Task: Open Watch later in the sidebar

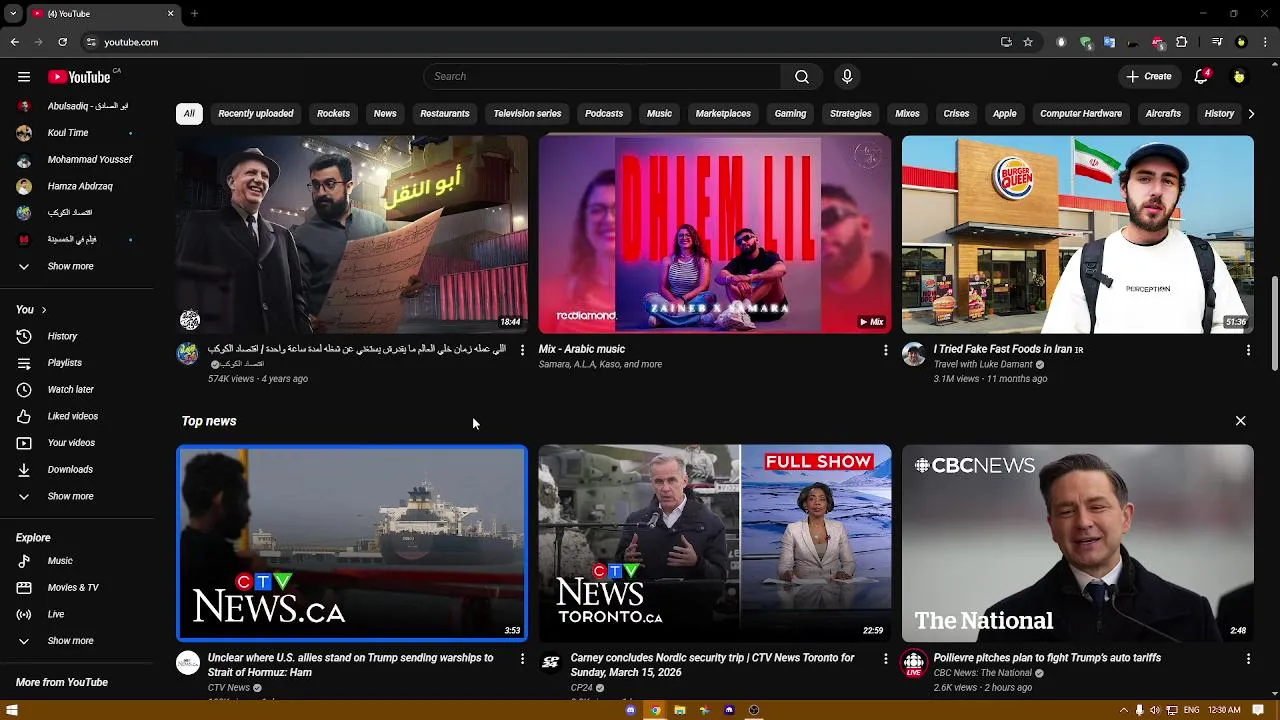Action: tap(70, 389)
